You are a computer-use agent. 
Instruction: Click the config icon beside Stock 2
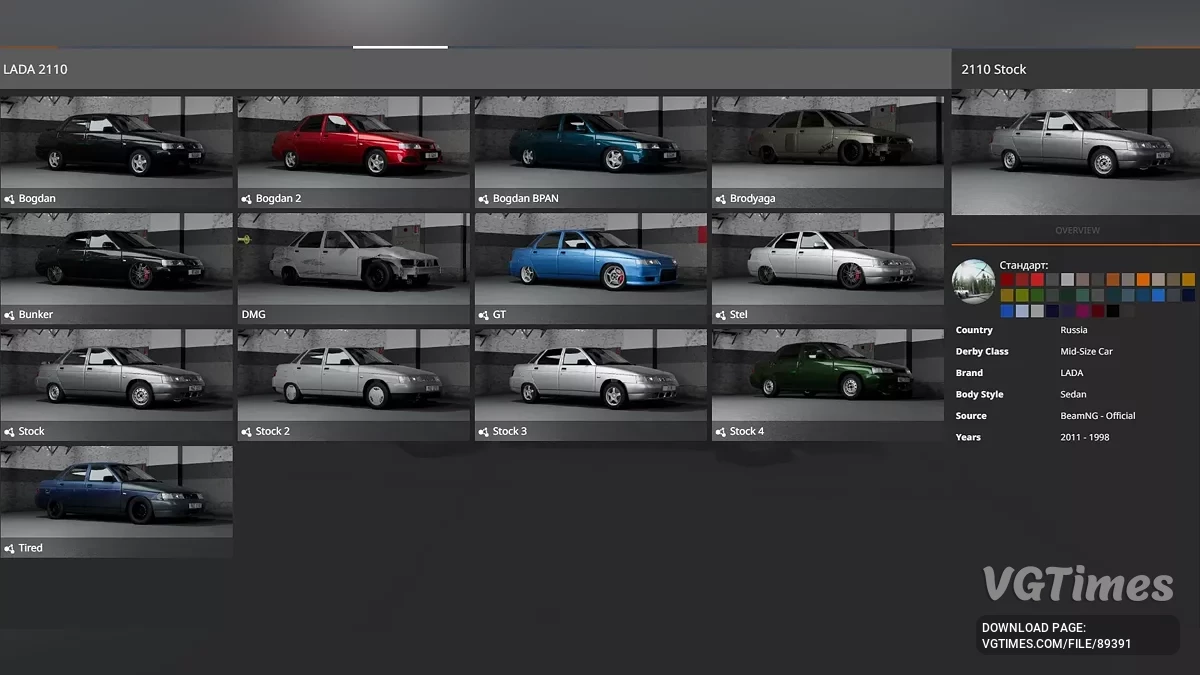click(x=246, y=432)
